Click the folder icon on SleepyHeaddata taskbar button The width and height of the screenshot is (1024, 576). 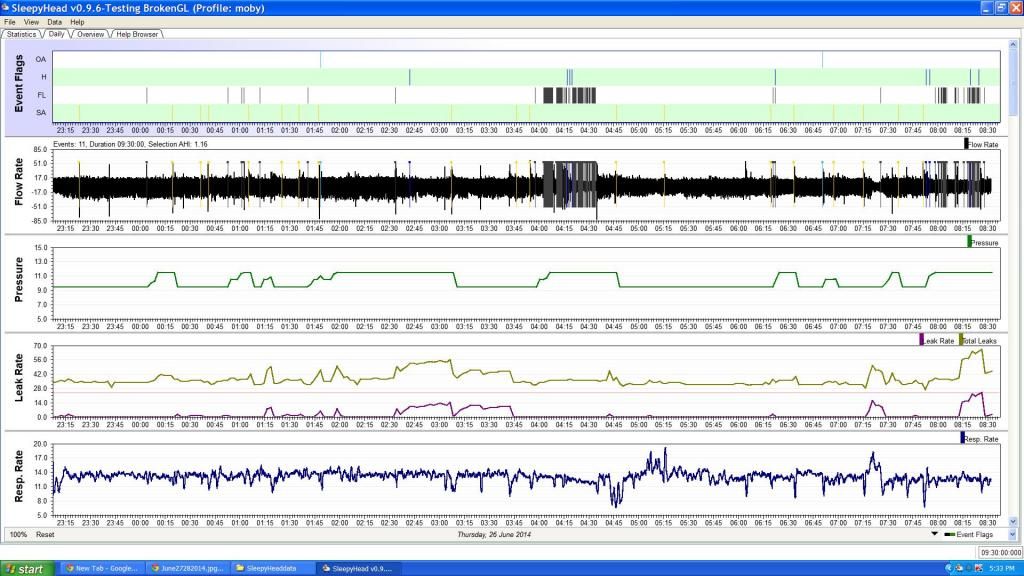click(x=240, y=568)
